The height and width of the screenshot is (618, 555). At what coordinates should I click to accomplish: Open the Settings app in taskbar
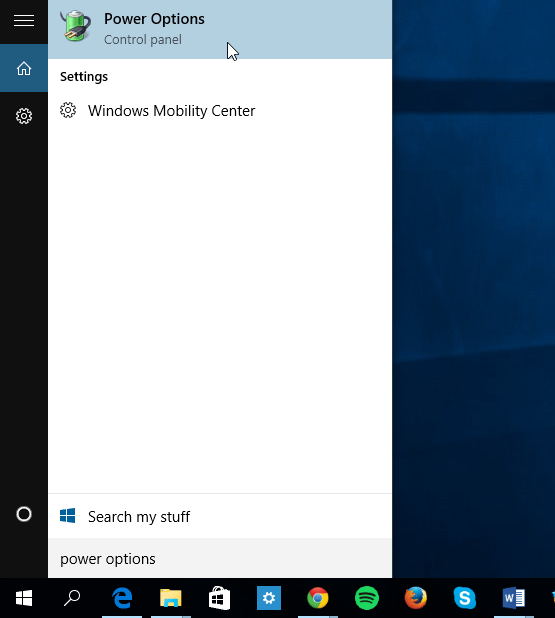(269, 598)
